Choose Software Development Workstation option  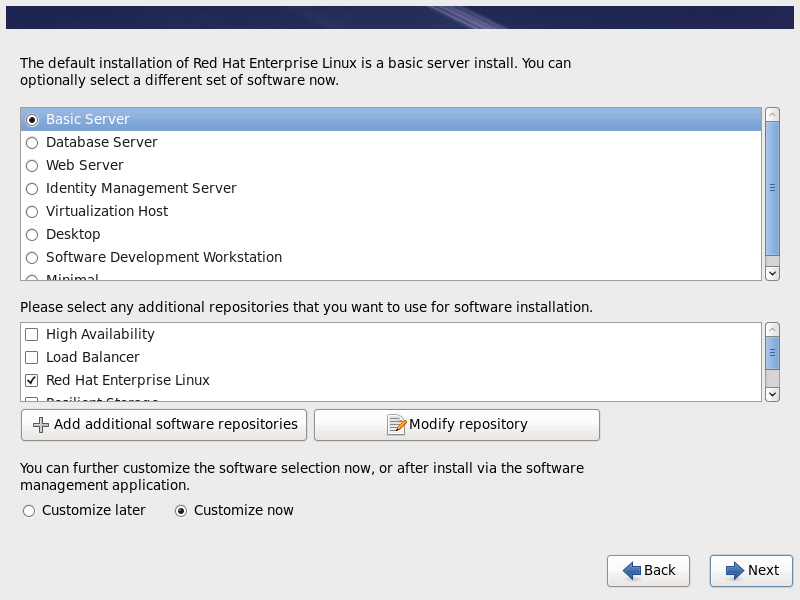pos(32,258)
